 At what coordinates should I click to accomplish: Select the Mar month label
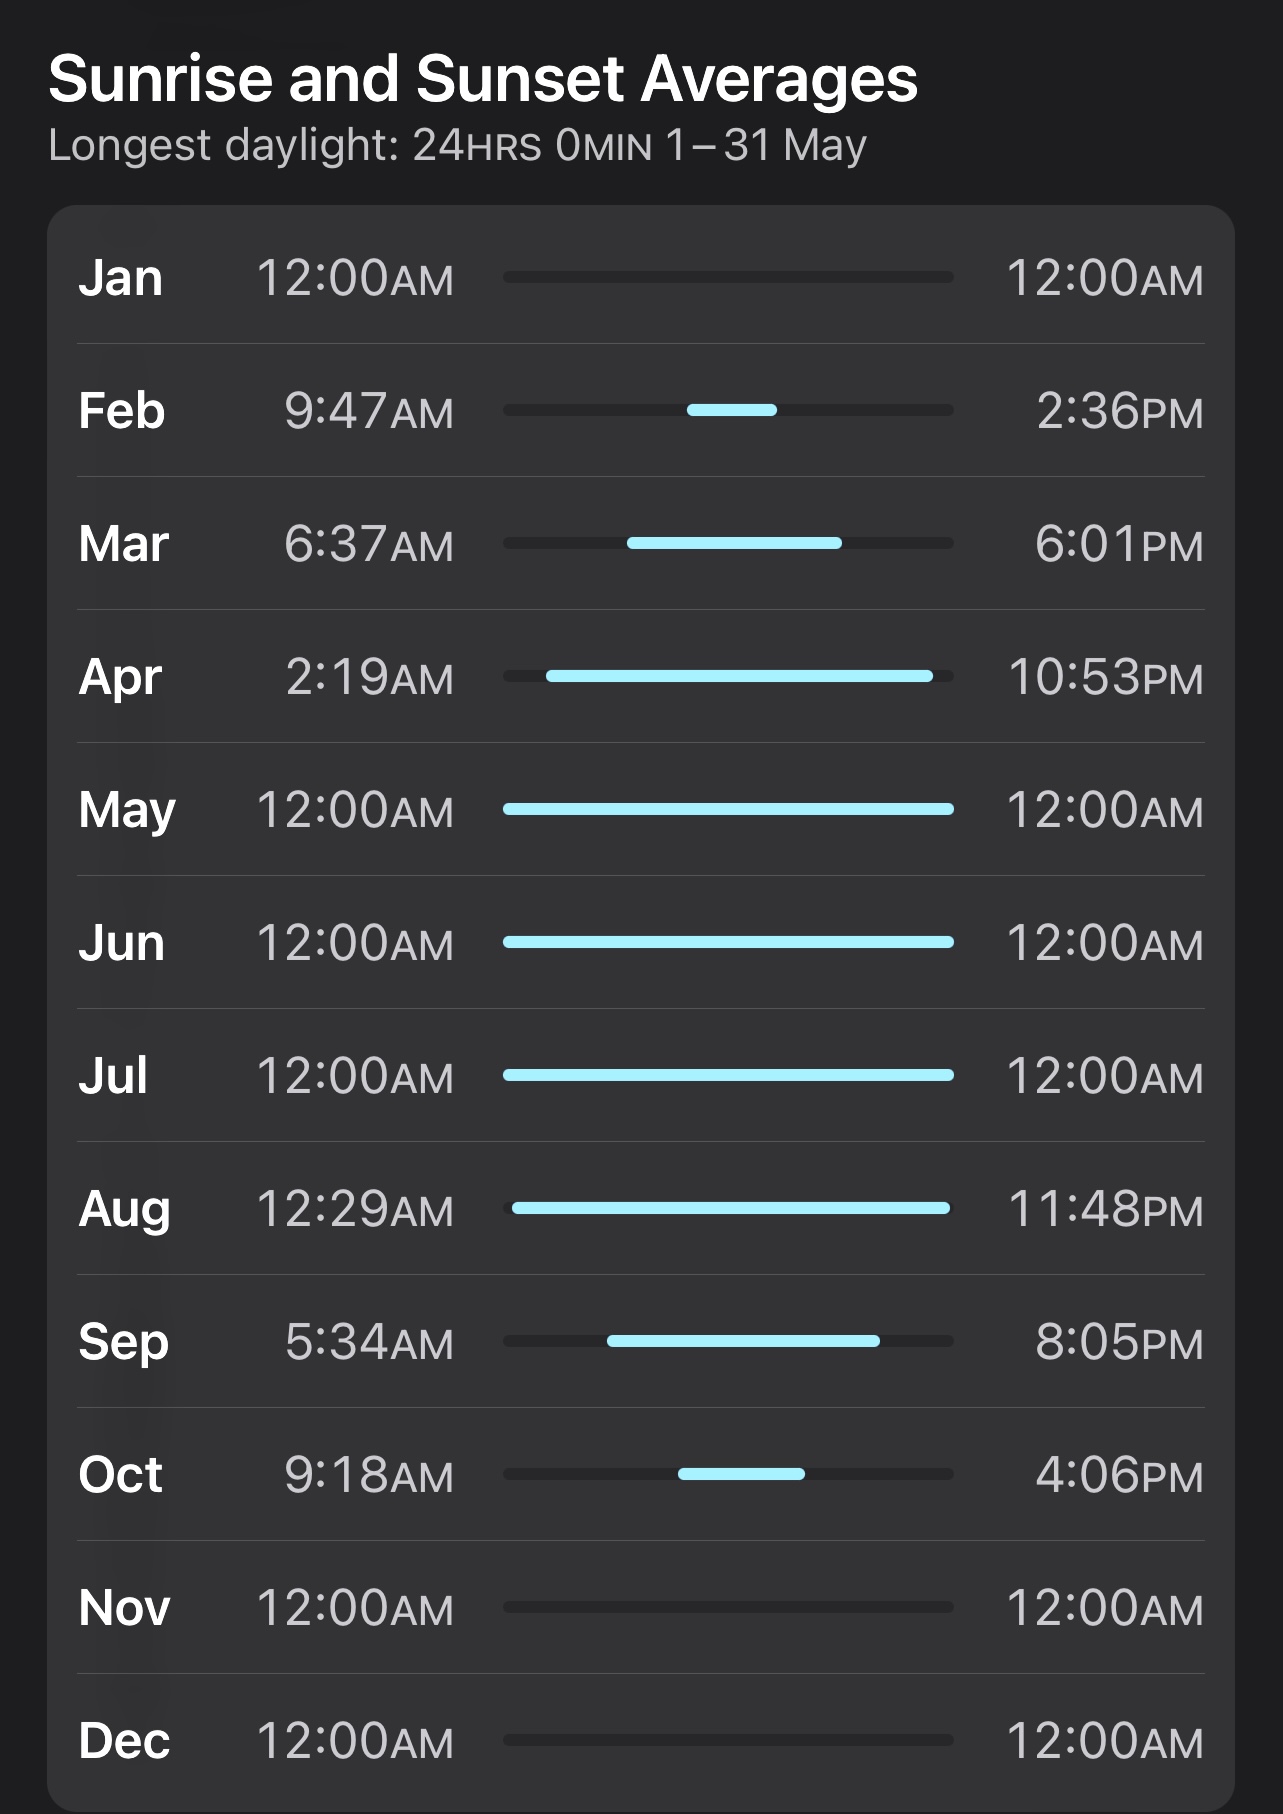point(124,544)
